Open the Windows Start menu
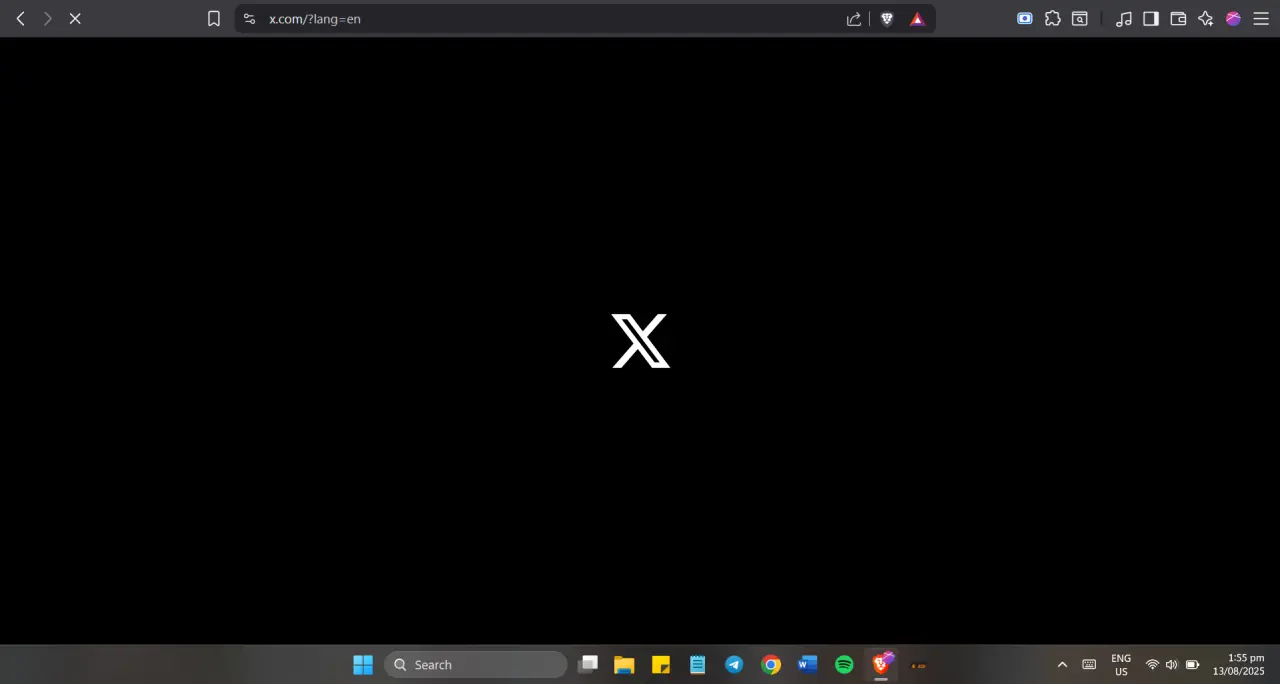Screen dimensions: 1280x684 (363, 665)
